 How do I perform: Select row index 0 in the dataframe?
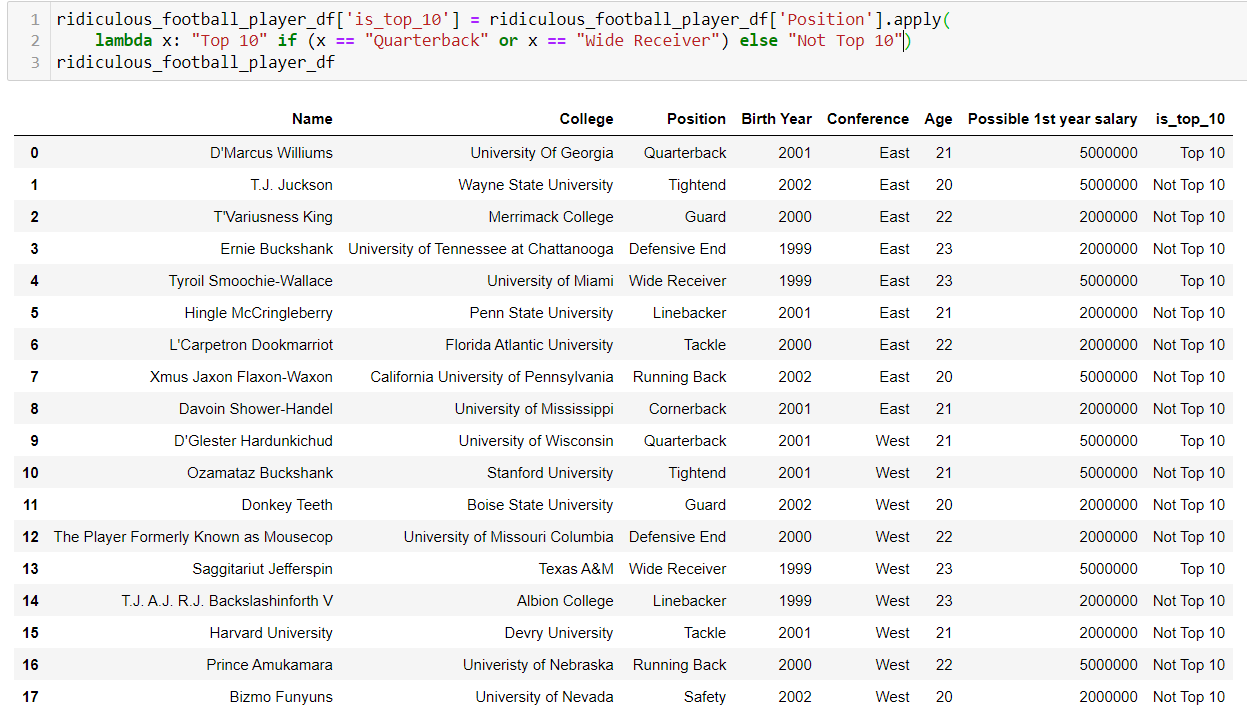[34, 153]
